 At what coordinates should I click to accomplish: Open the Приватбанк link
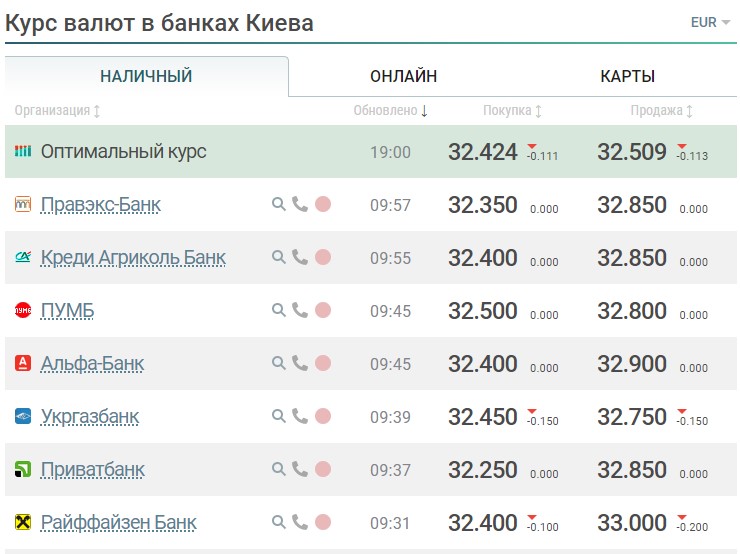tap(93, 470)
